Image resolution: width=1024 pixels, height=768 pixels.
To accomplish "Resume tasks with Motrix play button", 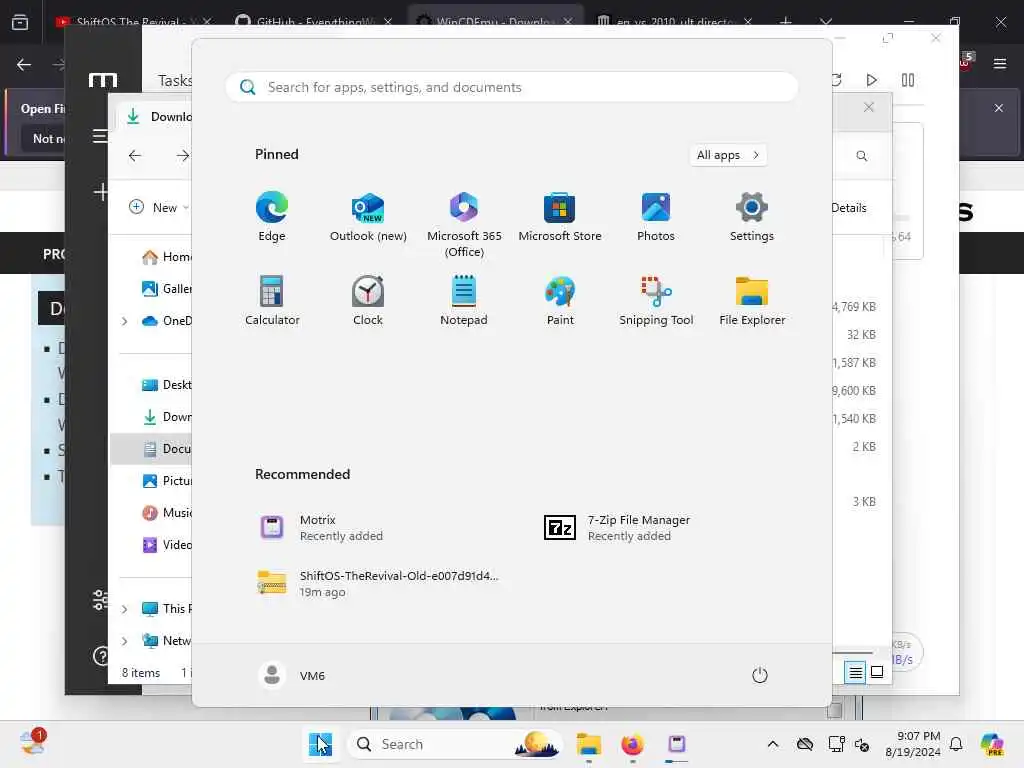I will 871,80.
